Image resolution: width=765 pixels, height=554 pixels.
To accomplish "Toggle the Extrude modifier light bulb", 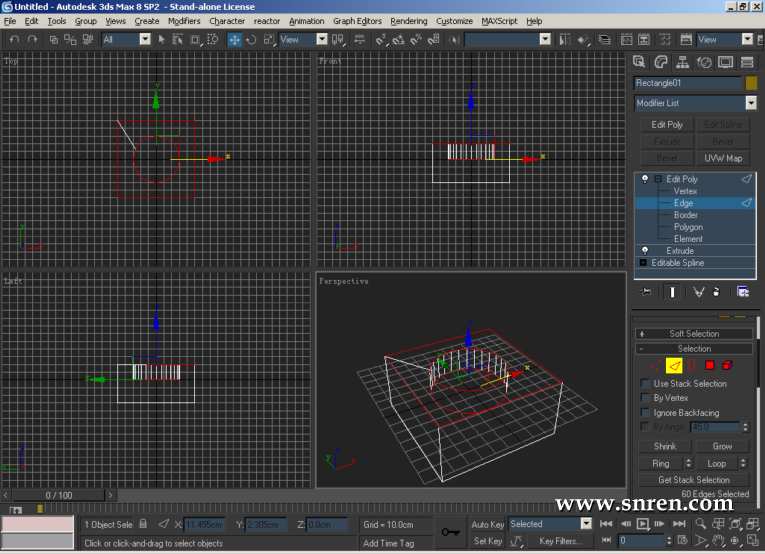I will pos(644,251).
